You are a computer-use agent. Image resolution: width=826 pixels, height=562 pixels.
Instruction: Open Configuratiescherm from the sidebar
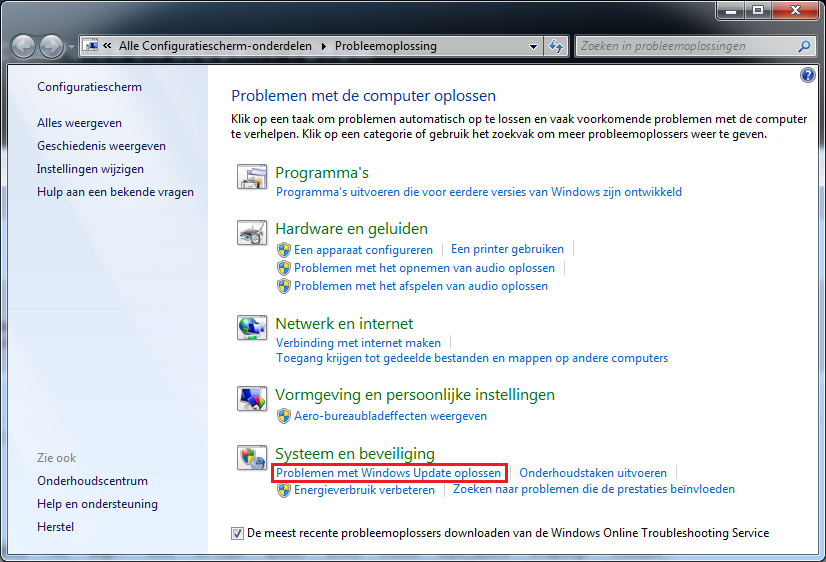pos(89,87)
